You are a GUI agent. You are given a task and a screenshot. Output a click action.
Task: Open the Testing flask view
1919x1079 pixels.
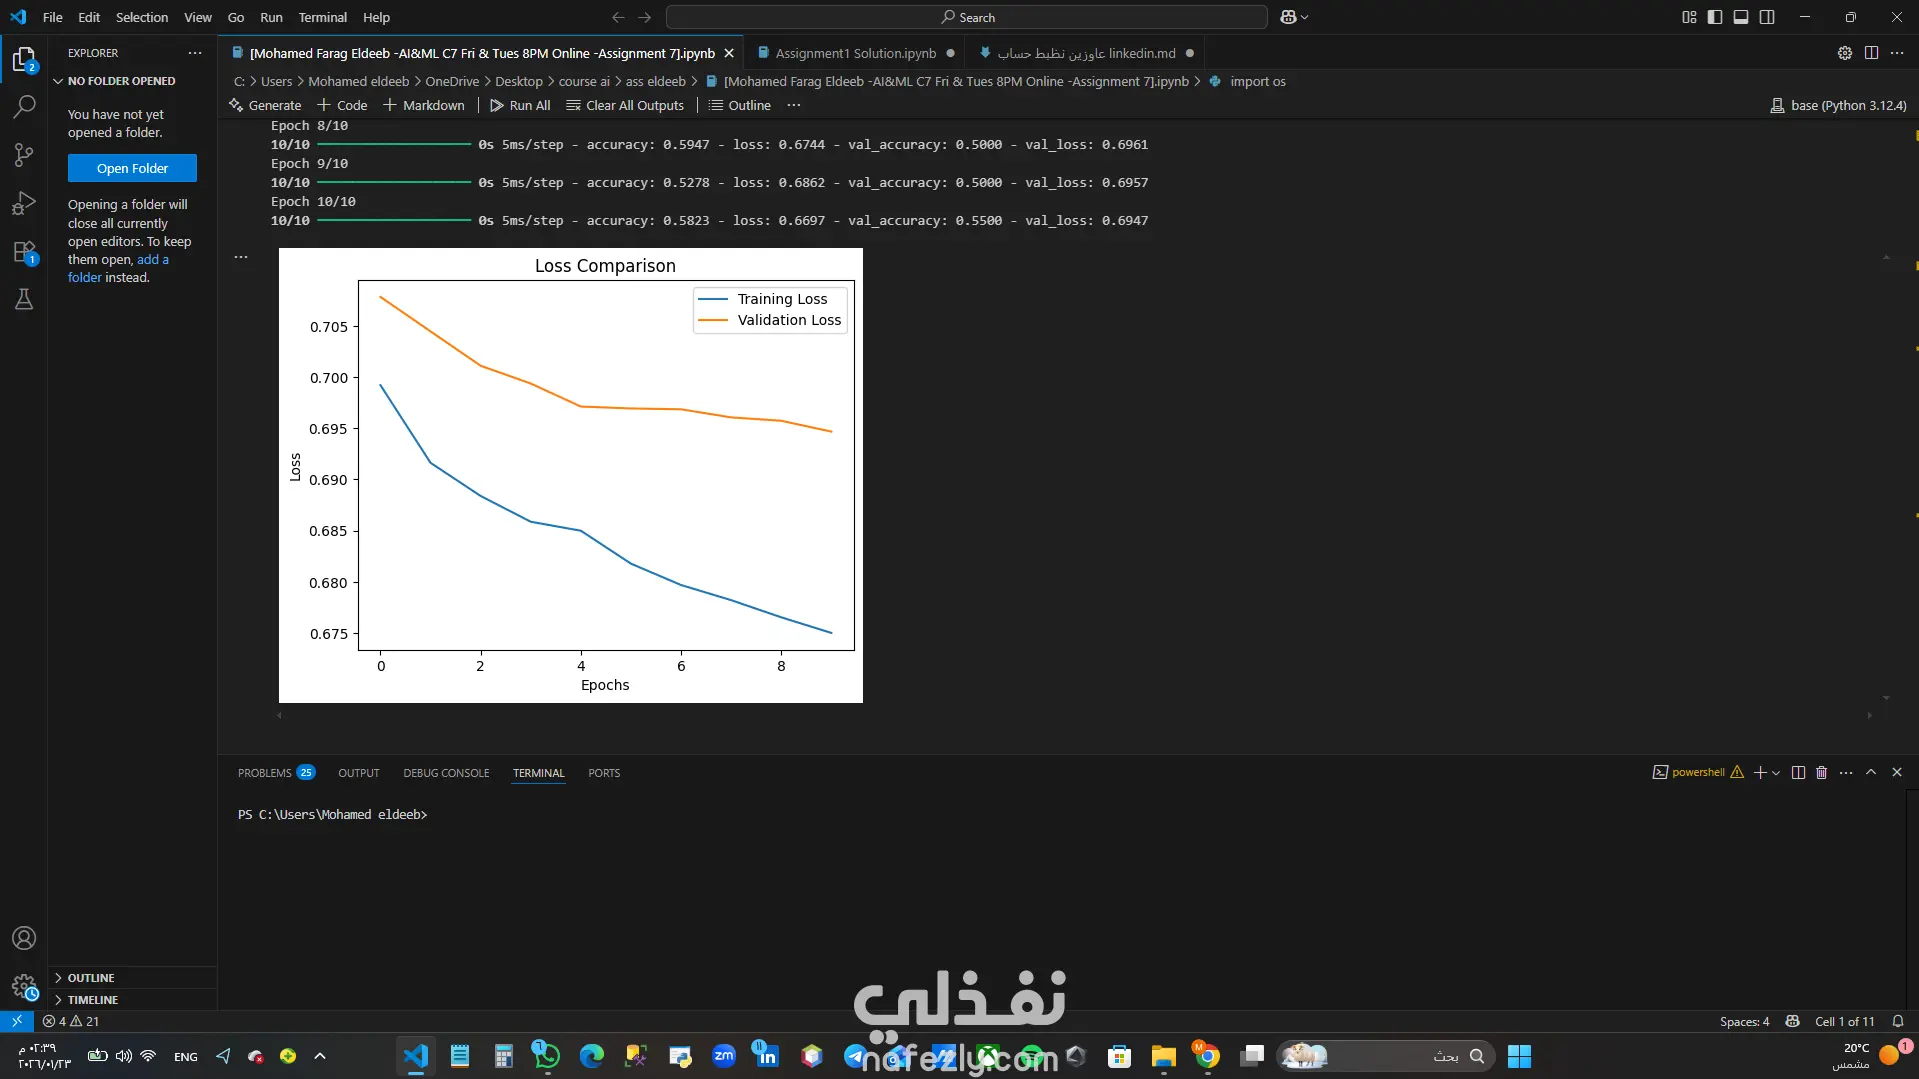[x=24, y=299]
